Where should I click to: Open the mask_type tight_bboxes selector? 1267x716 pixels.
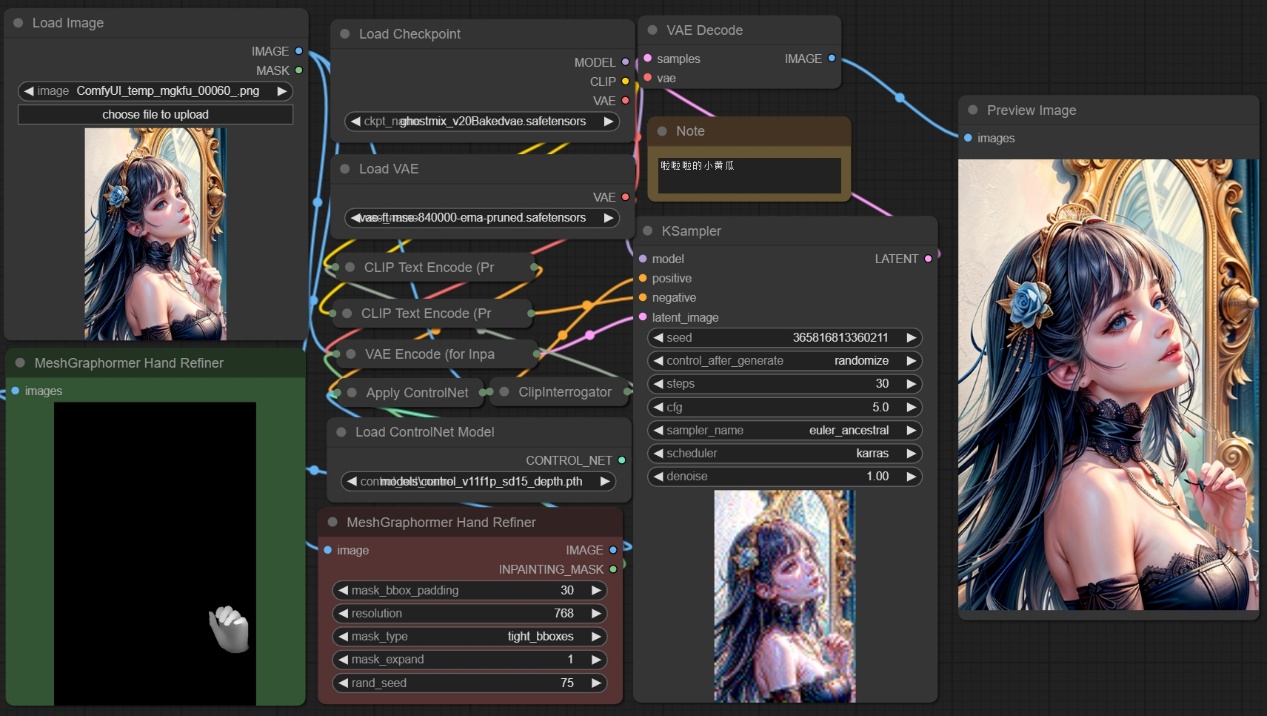point(469,637)
